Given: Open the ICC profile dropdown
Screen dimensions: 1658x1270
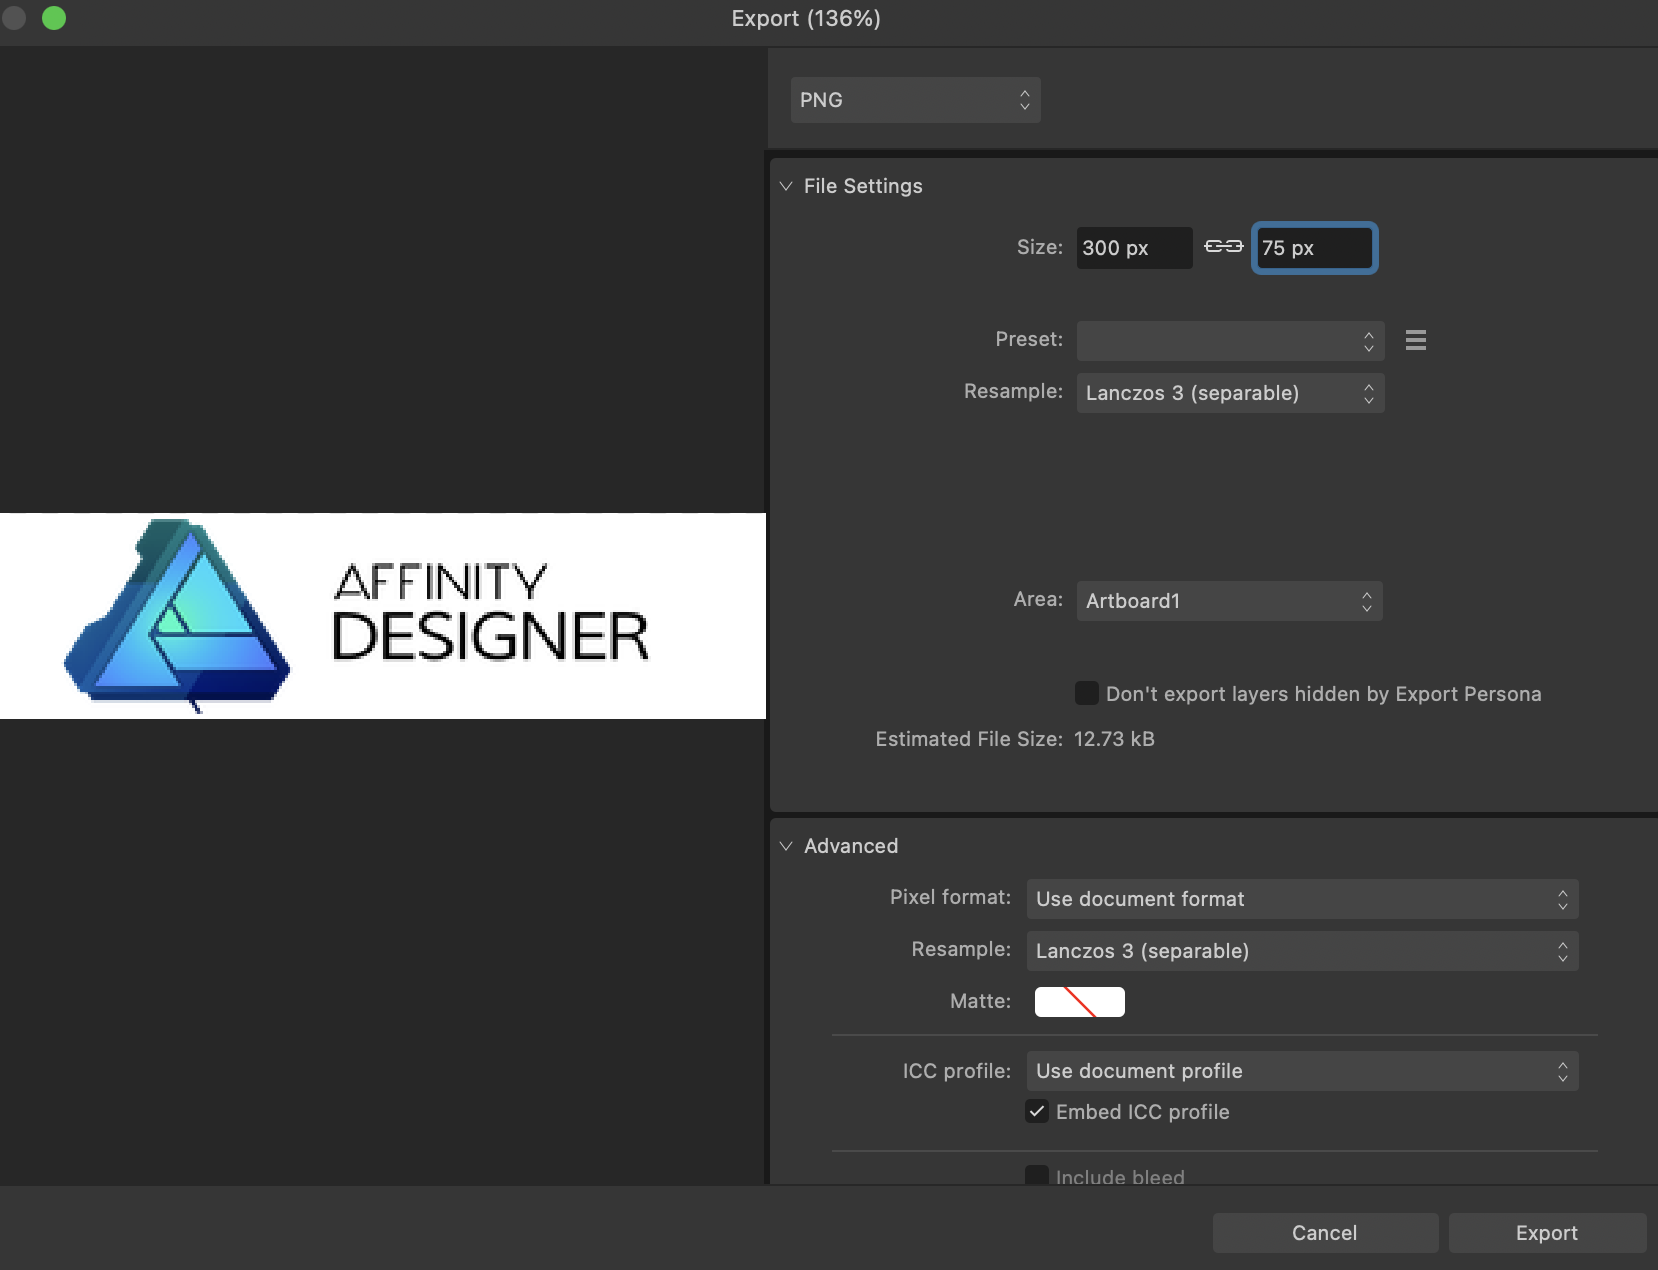Looking at the screenshot, I should click(1302, 1071).
